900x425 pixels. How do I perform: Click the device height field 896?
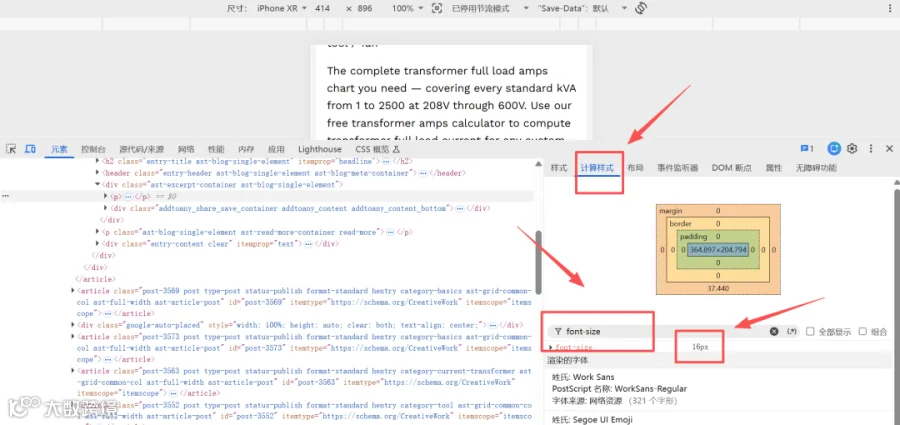point(364,9)
